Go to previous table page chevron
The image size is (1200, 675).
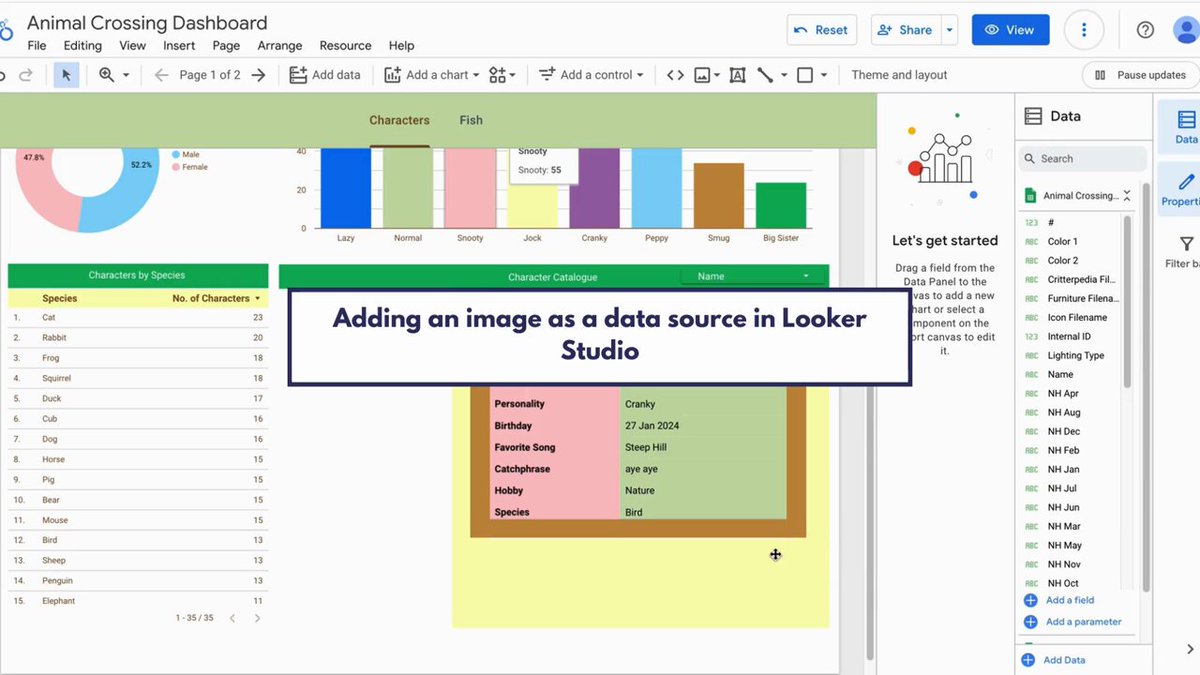coord(233,618)
